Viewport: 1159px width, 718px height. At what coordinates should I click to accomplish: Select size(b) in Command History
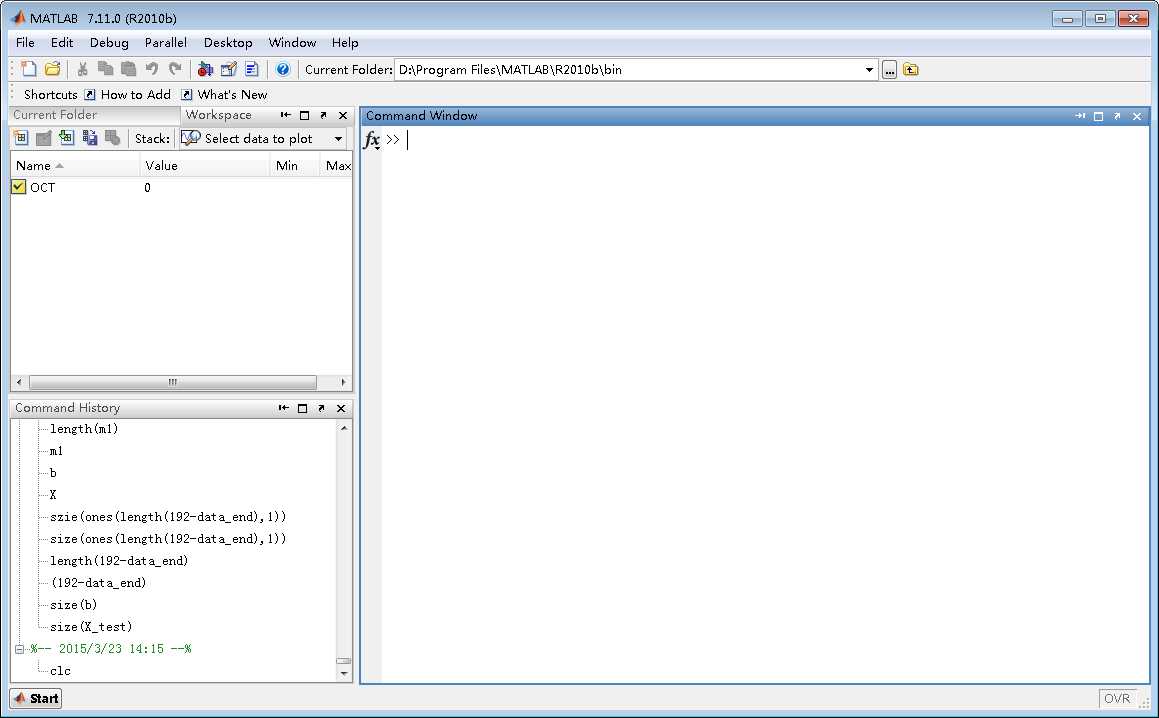pyautogui.click(x=73, y=605)
